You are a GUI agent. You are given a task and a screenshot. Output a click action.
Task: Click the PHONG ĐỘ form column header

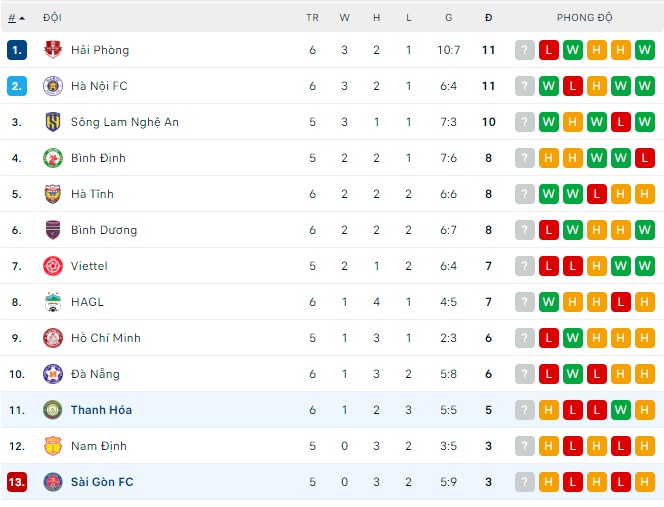[x=584, y=18]
